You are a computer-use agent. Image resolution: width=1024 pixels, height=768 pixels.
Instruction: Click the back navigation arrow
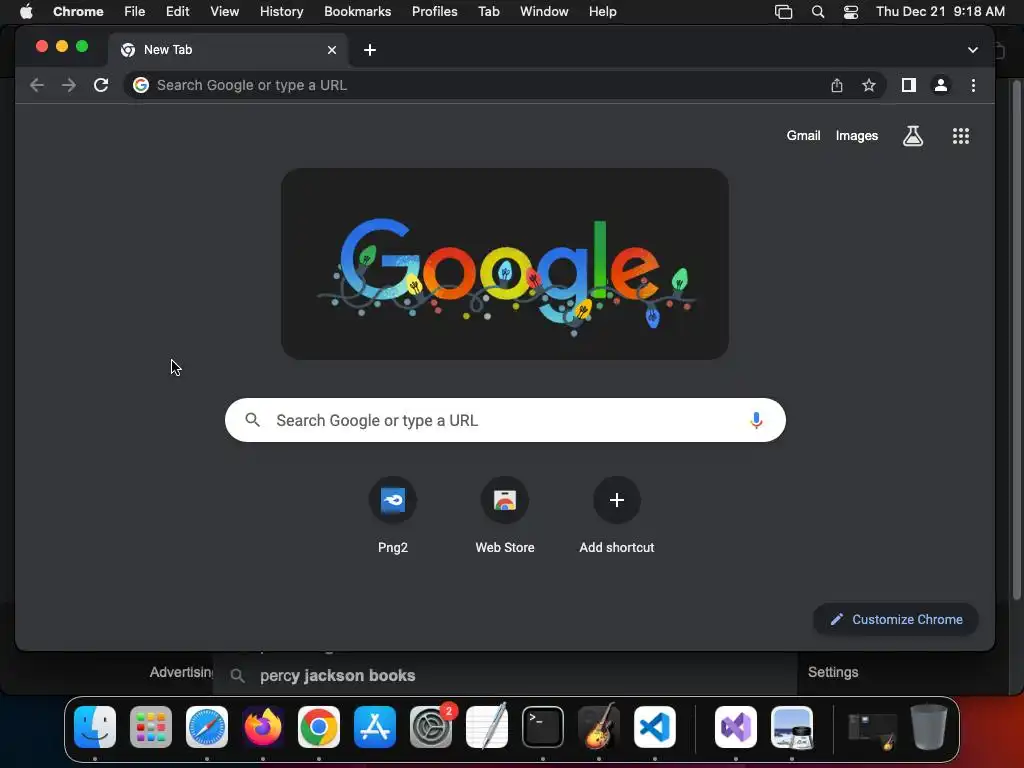click(x=37, y=85)
